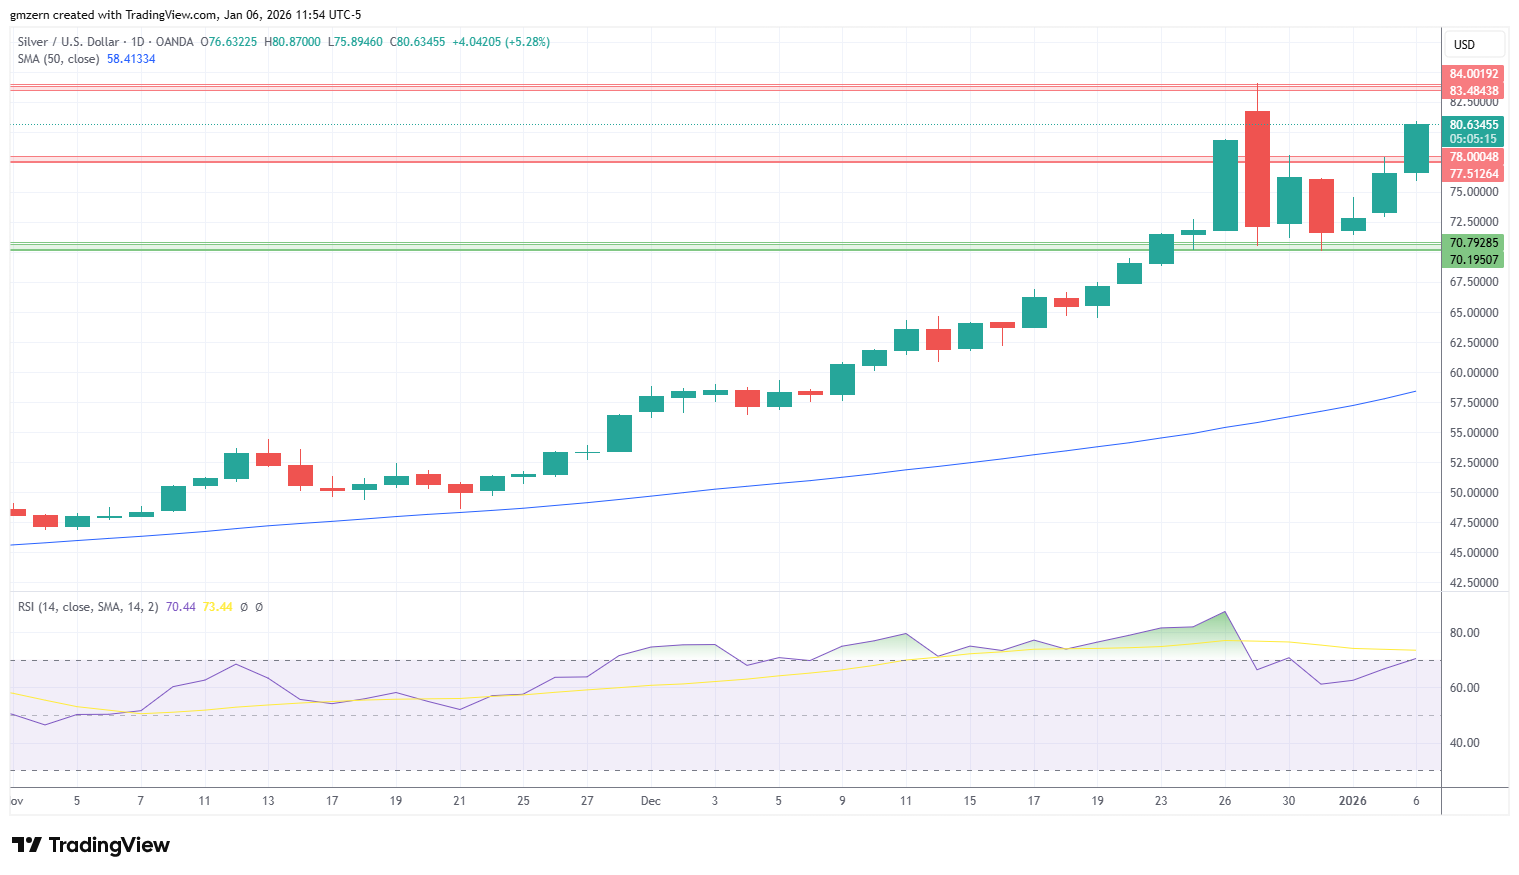This screenshot has height=875, width=1519.
Task: Click the open price O76.63225 in legend
Action: point(229,42)
